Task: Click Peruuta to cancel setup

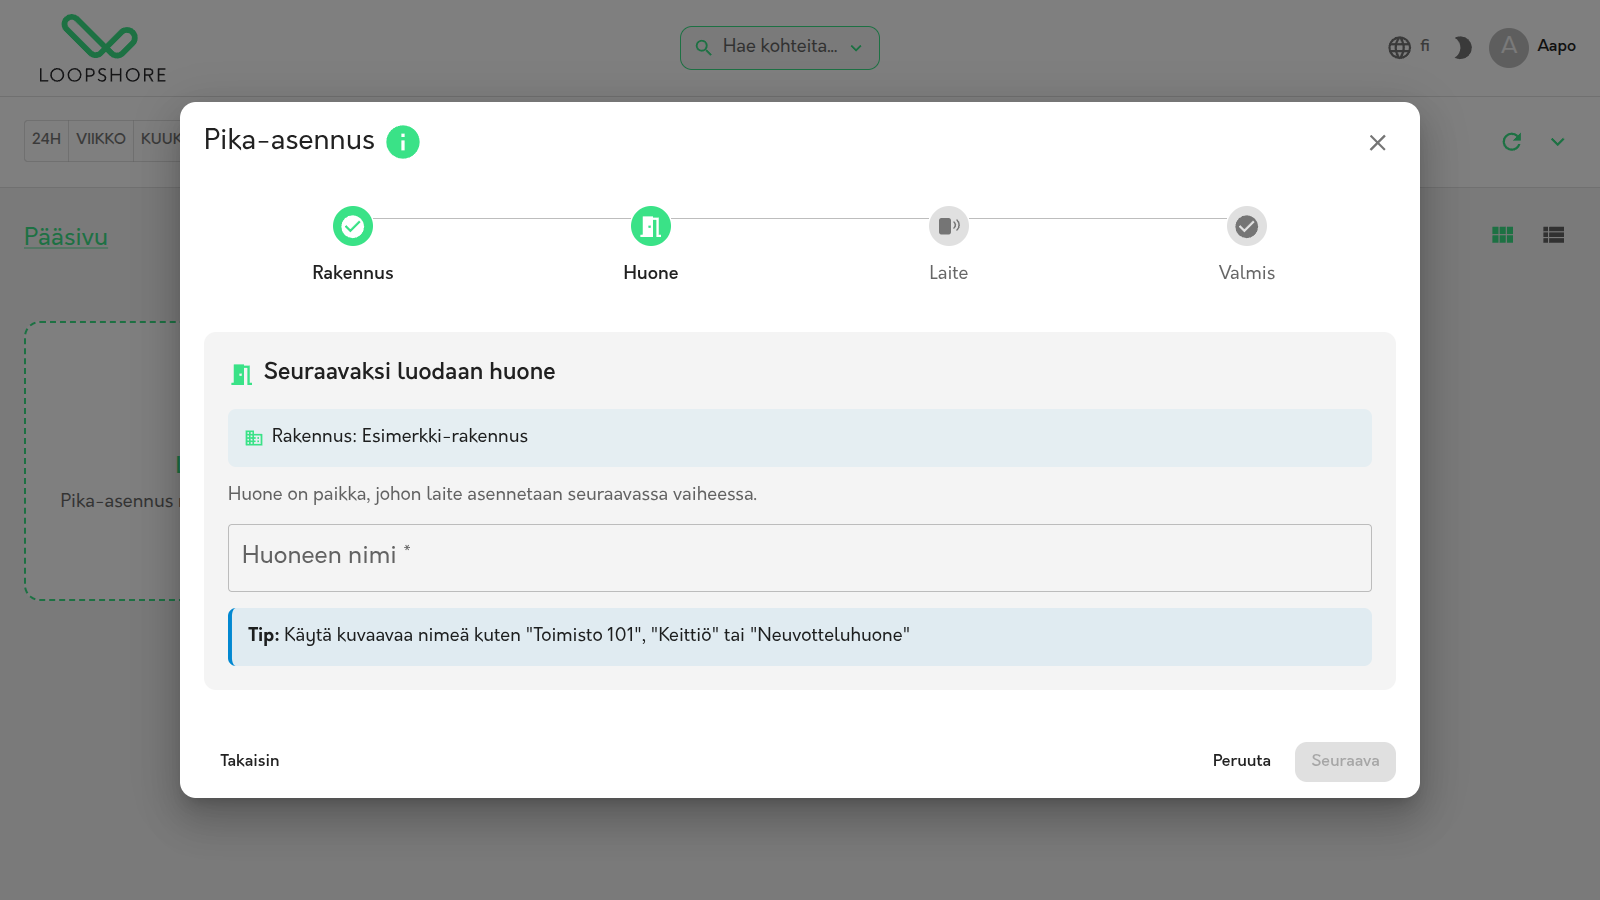Action: (x=1242, y=761)
